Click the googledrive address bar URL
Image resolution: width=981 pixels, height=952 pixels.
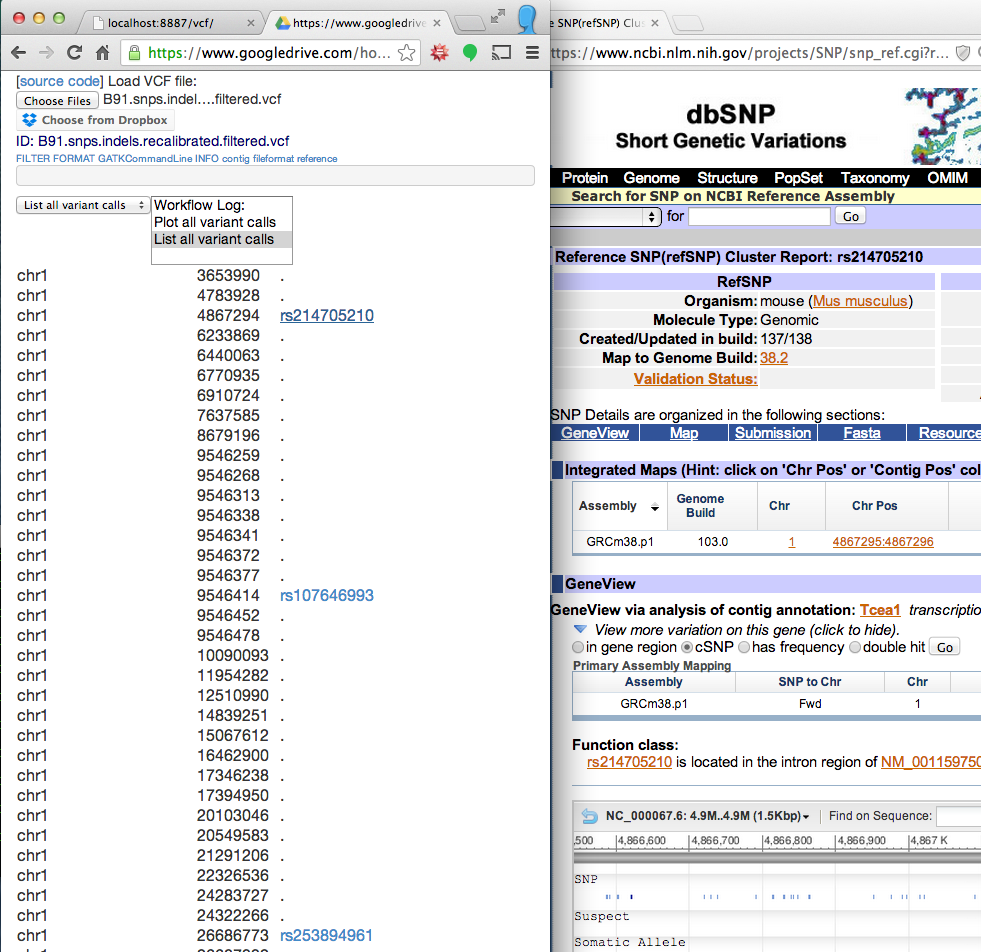click(269, 53)
